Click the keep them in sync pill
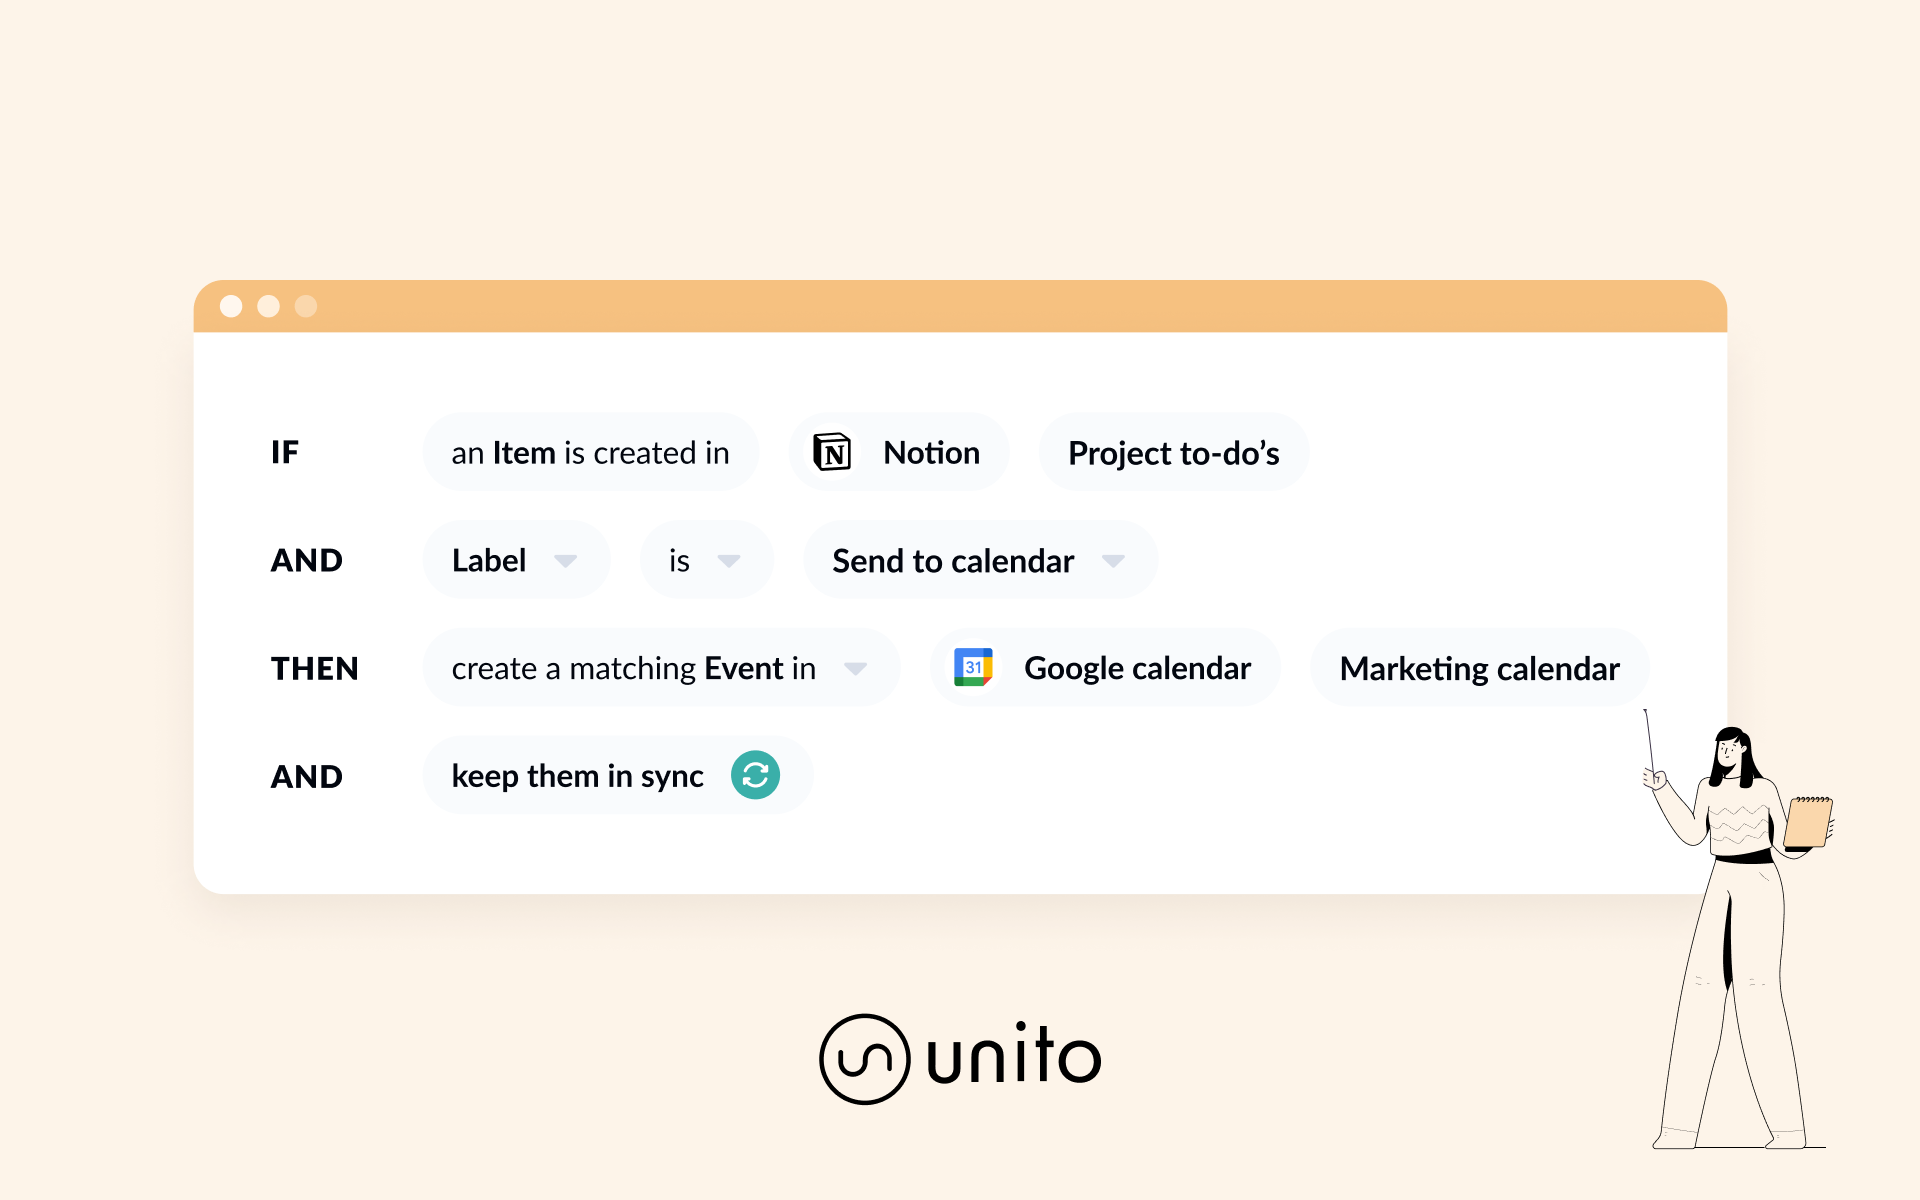The height and width of the screenshot is (1200, 1920). click(x=577, y=776)
